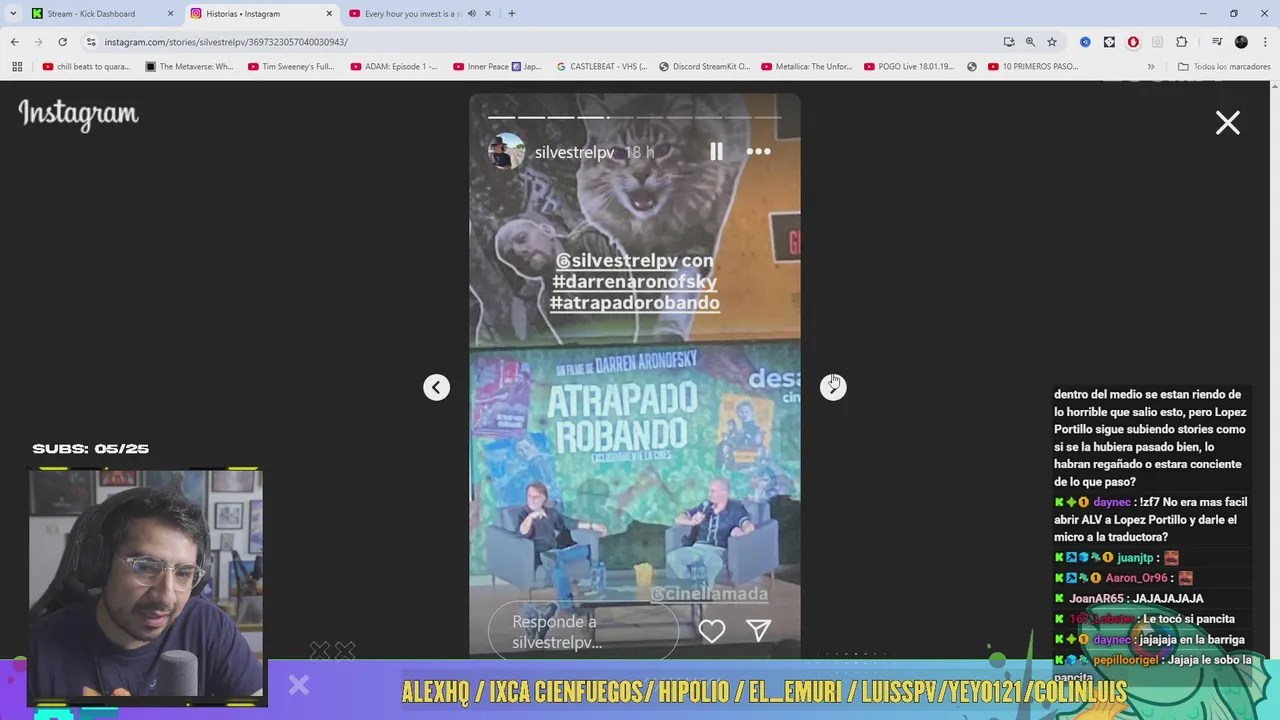Open the silvestrelpv username link
The width and height of the screenshot is (1280, 720).
(574, 152)
